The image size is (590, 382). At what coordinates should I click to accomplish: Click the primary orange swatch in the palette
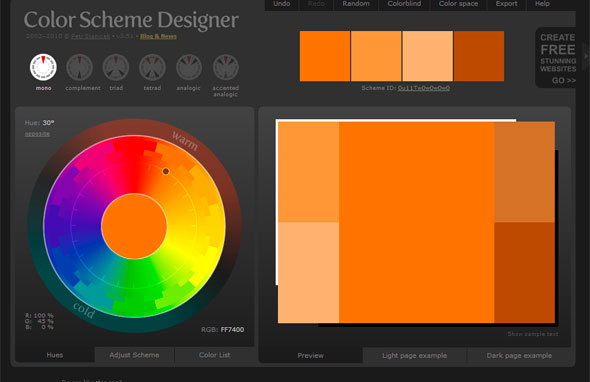coord(325,56)
